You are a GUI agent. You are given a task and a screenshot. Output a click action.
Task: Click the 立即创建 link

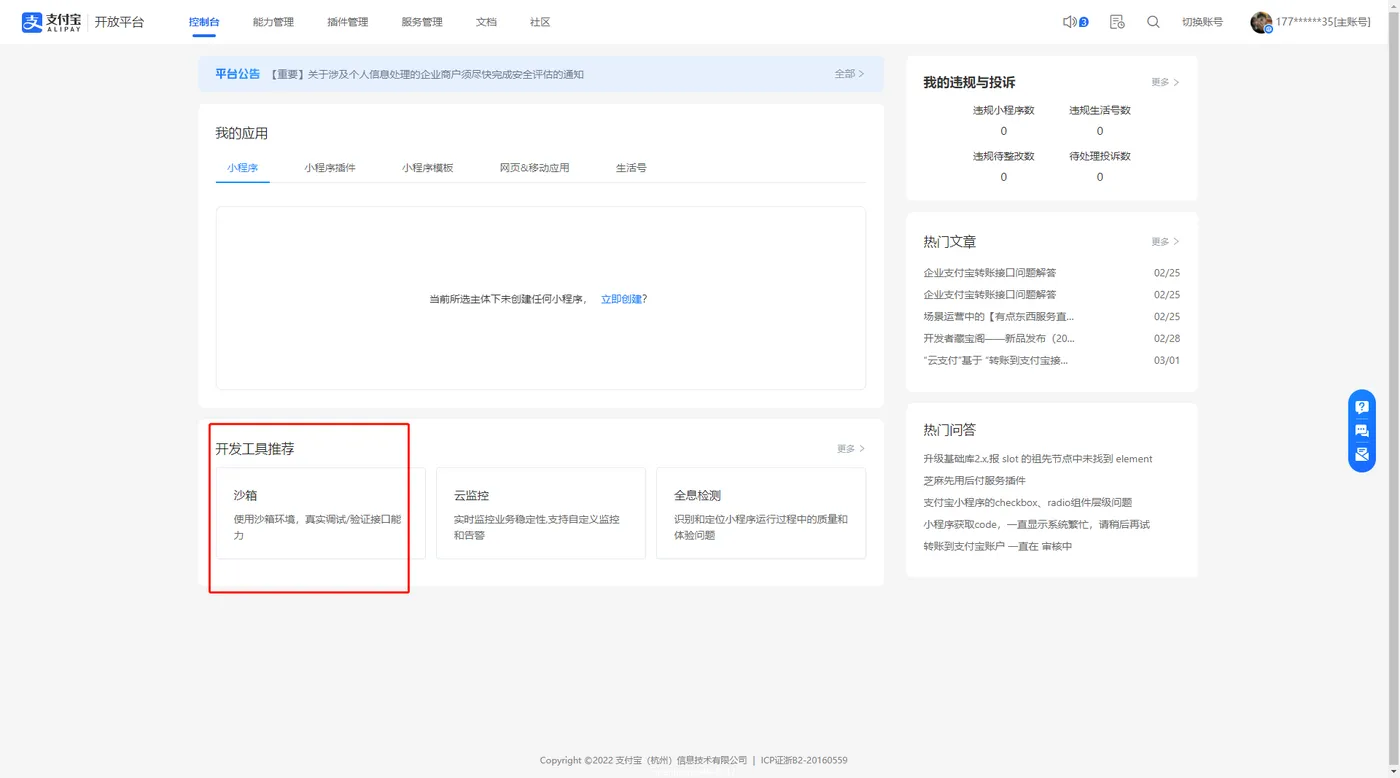click(x=621, y=299)
